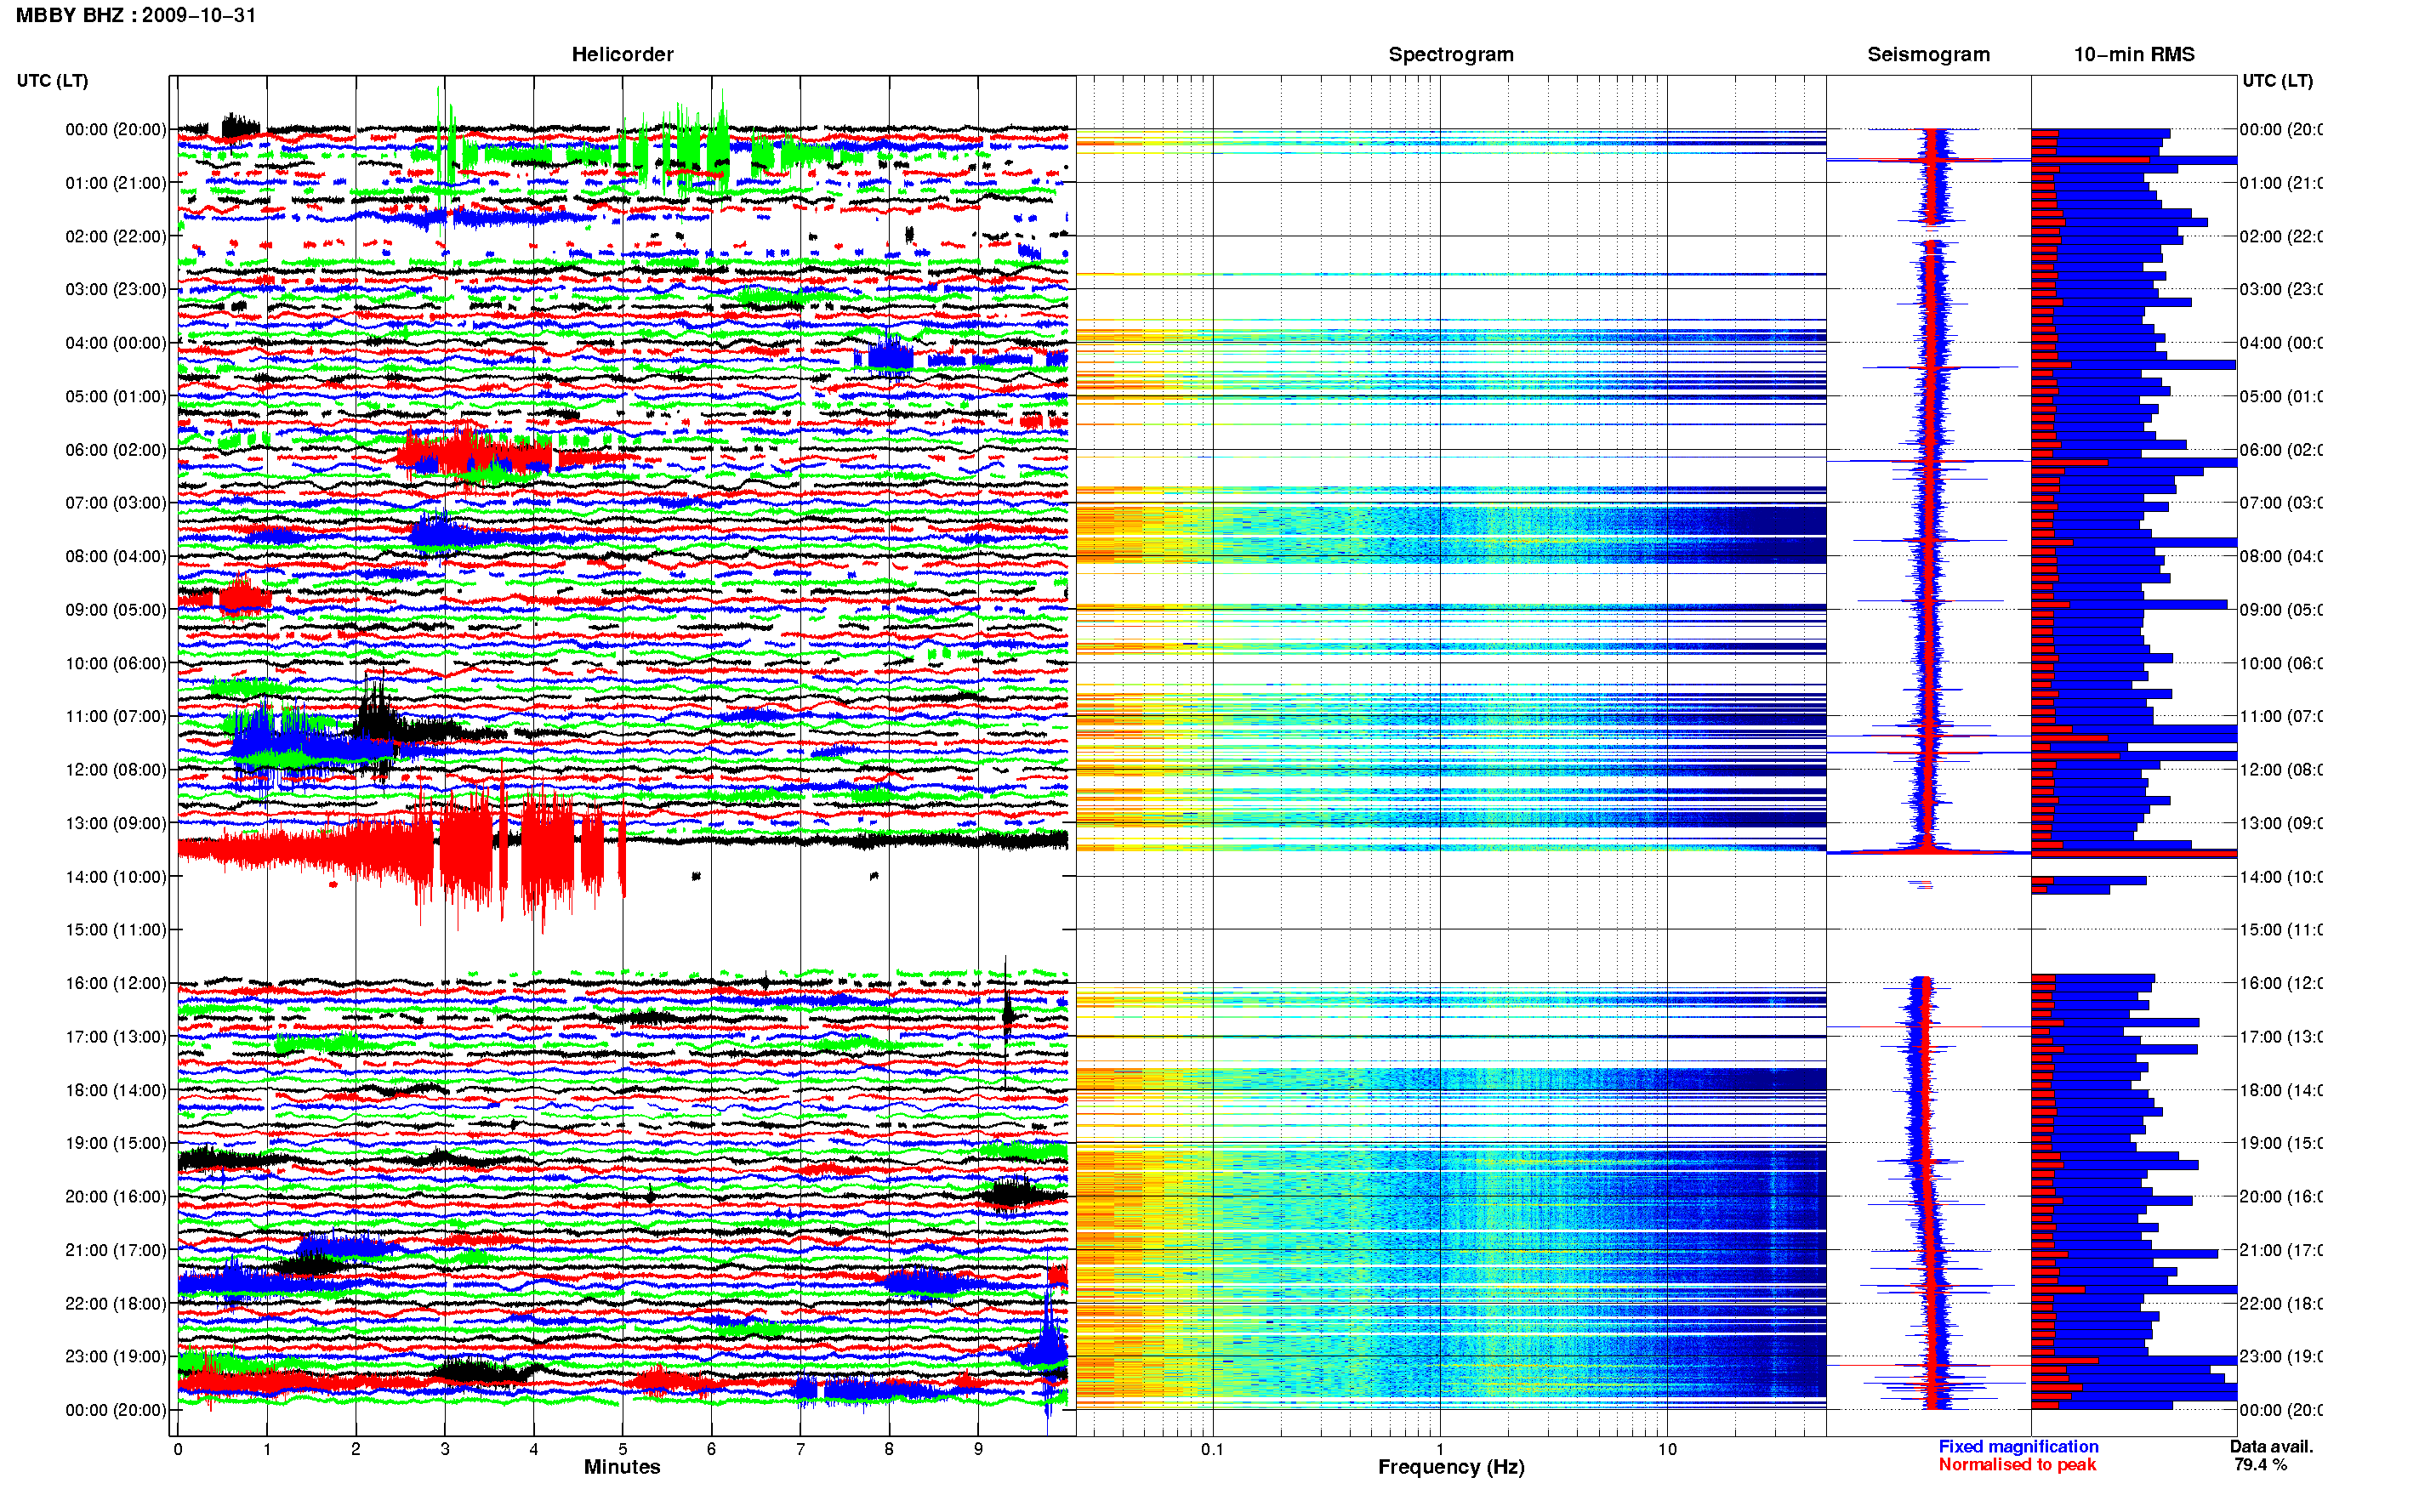Screen dimensions: 2419x1512
Task: Click the left '10:00 (06:00)' time label
Action: [x=116, y=663]
